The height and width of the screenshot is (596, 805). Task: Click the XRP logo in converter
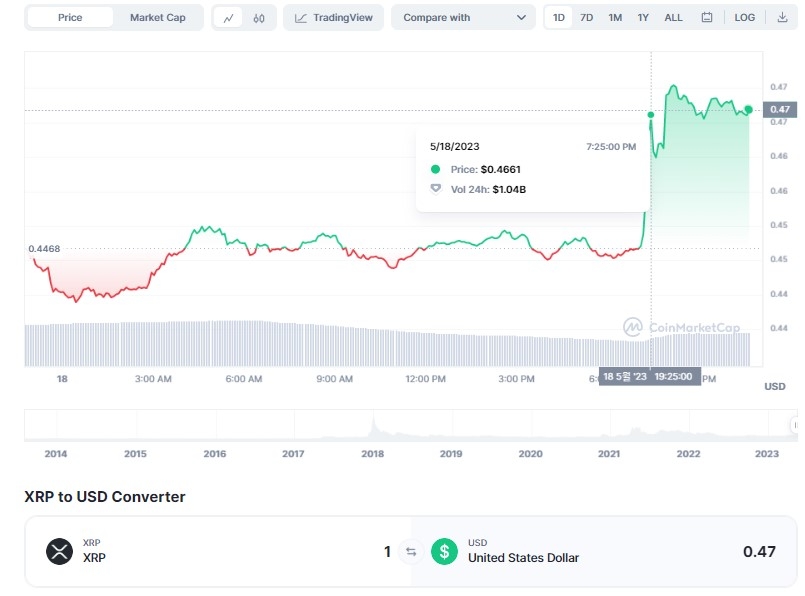coord(60,551)
